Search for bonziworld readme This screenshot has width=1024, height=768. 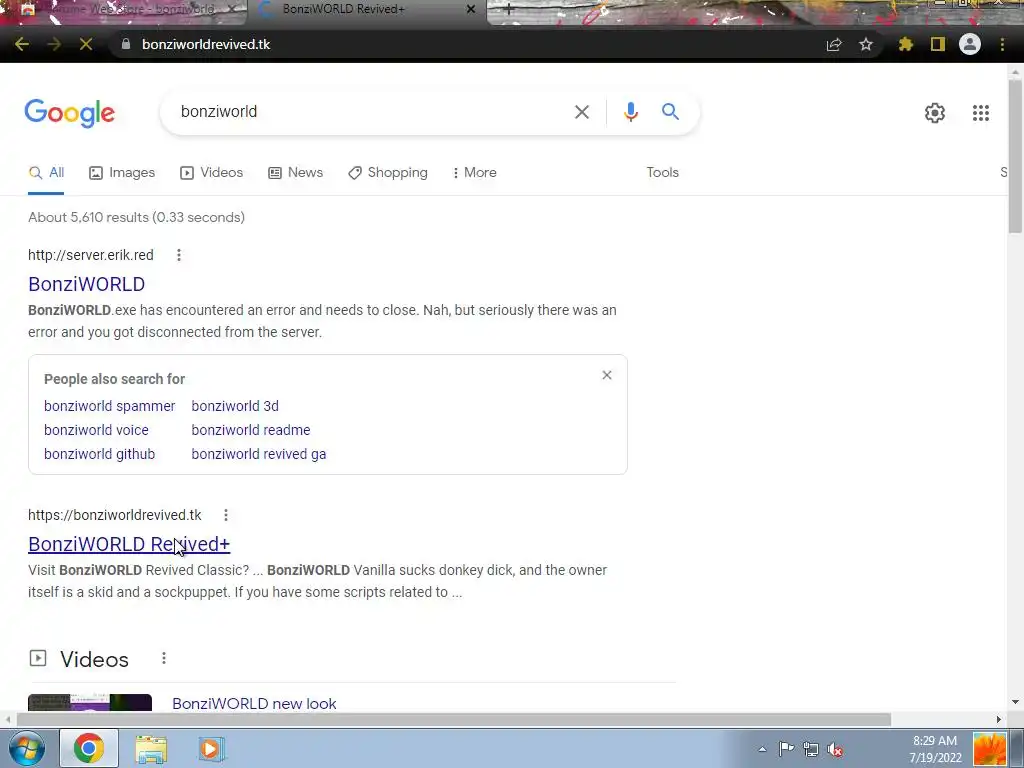pyautogui.click(x=251, y=430)
